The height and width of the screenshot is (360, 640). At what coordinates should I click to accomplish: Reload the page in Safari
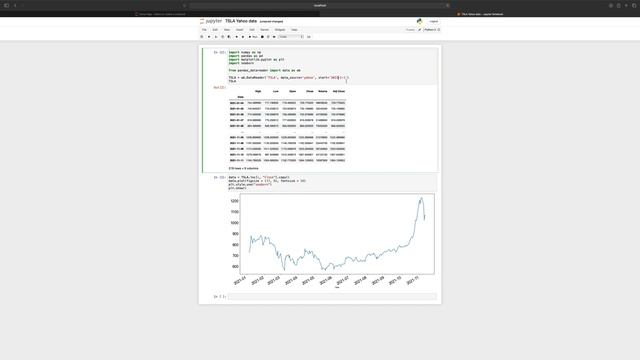tap(447, 5)
